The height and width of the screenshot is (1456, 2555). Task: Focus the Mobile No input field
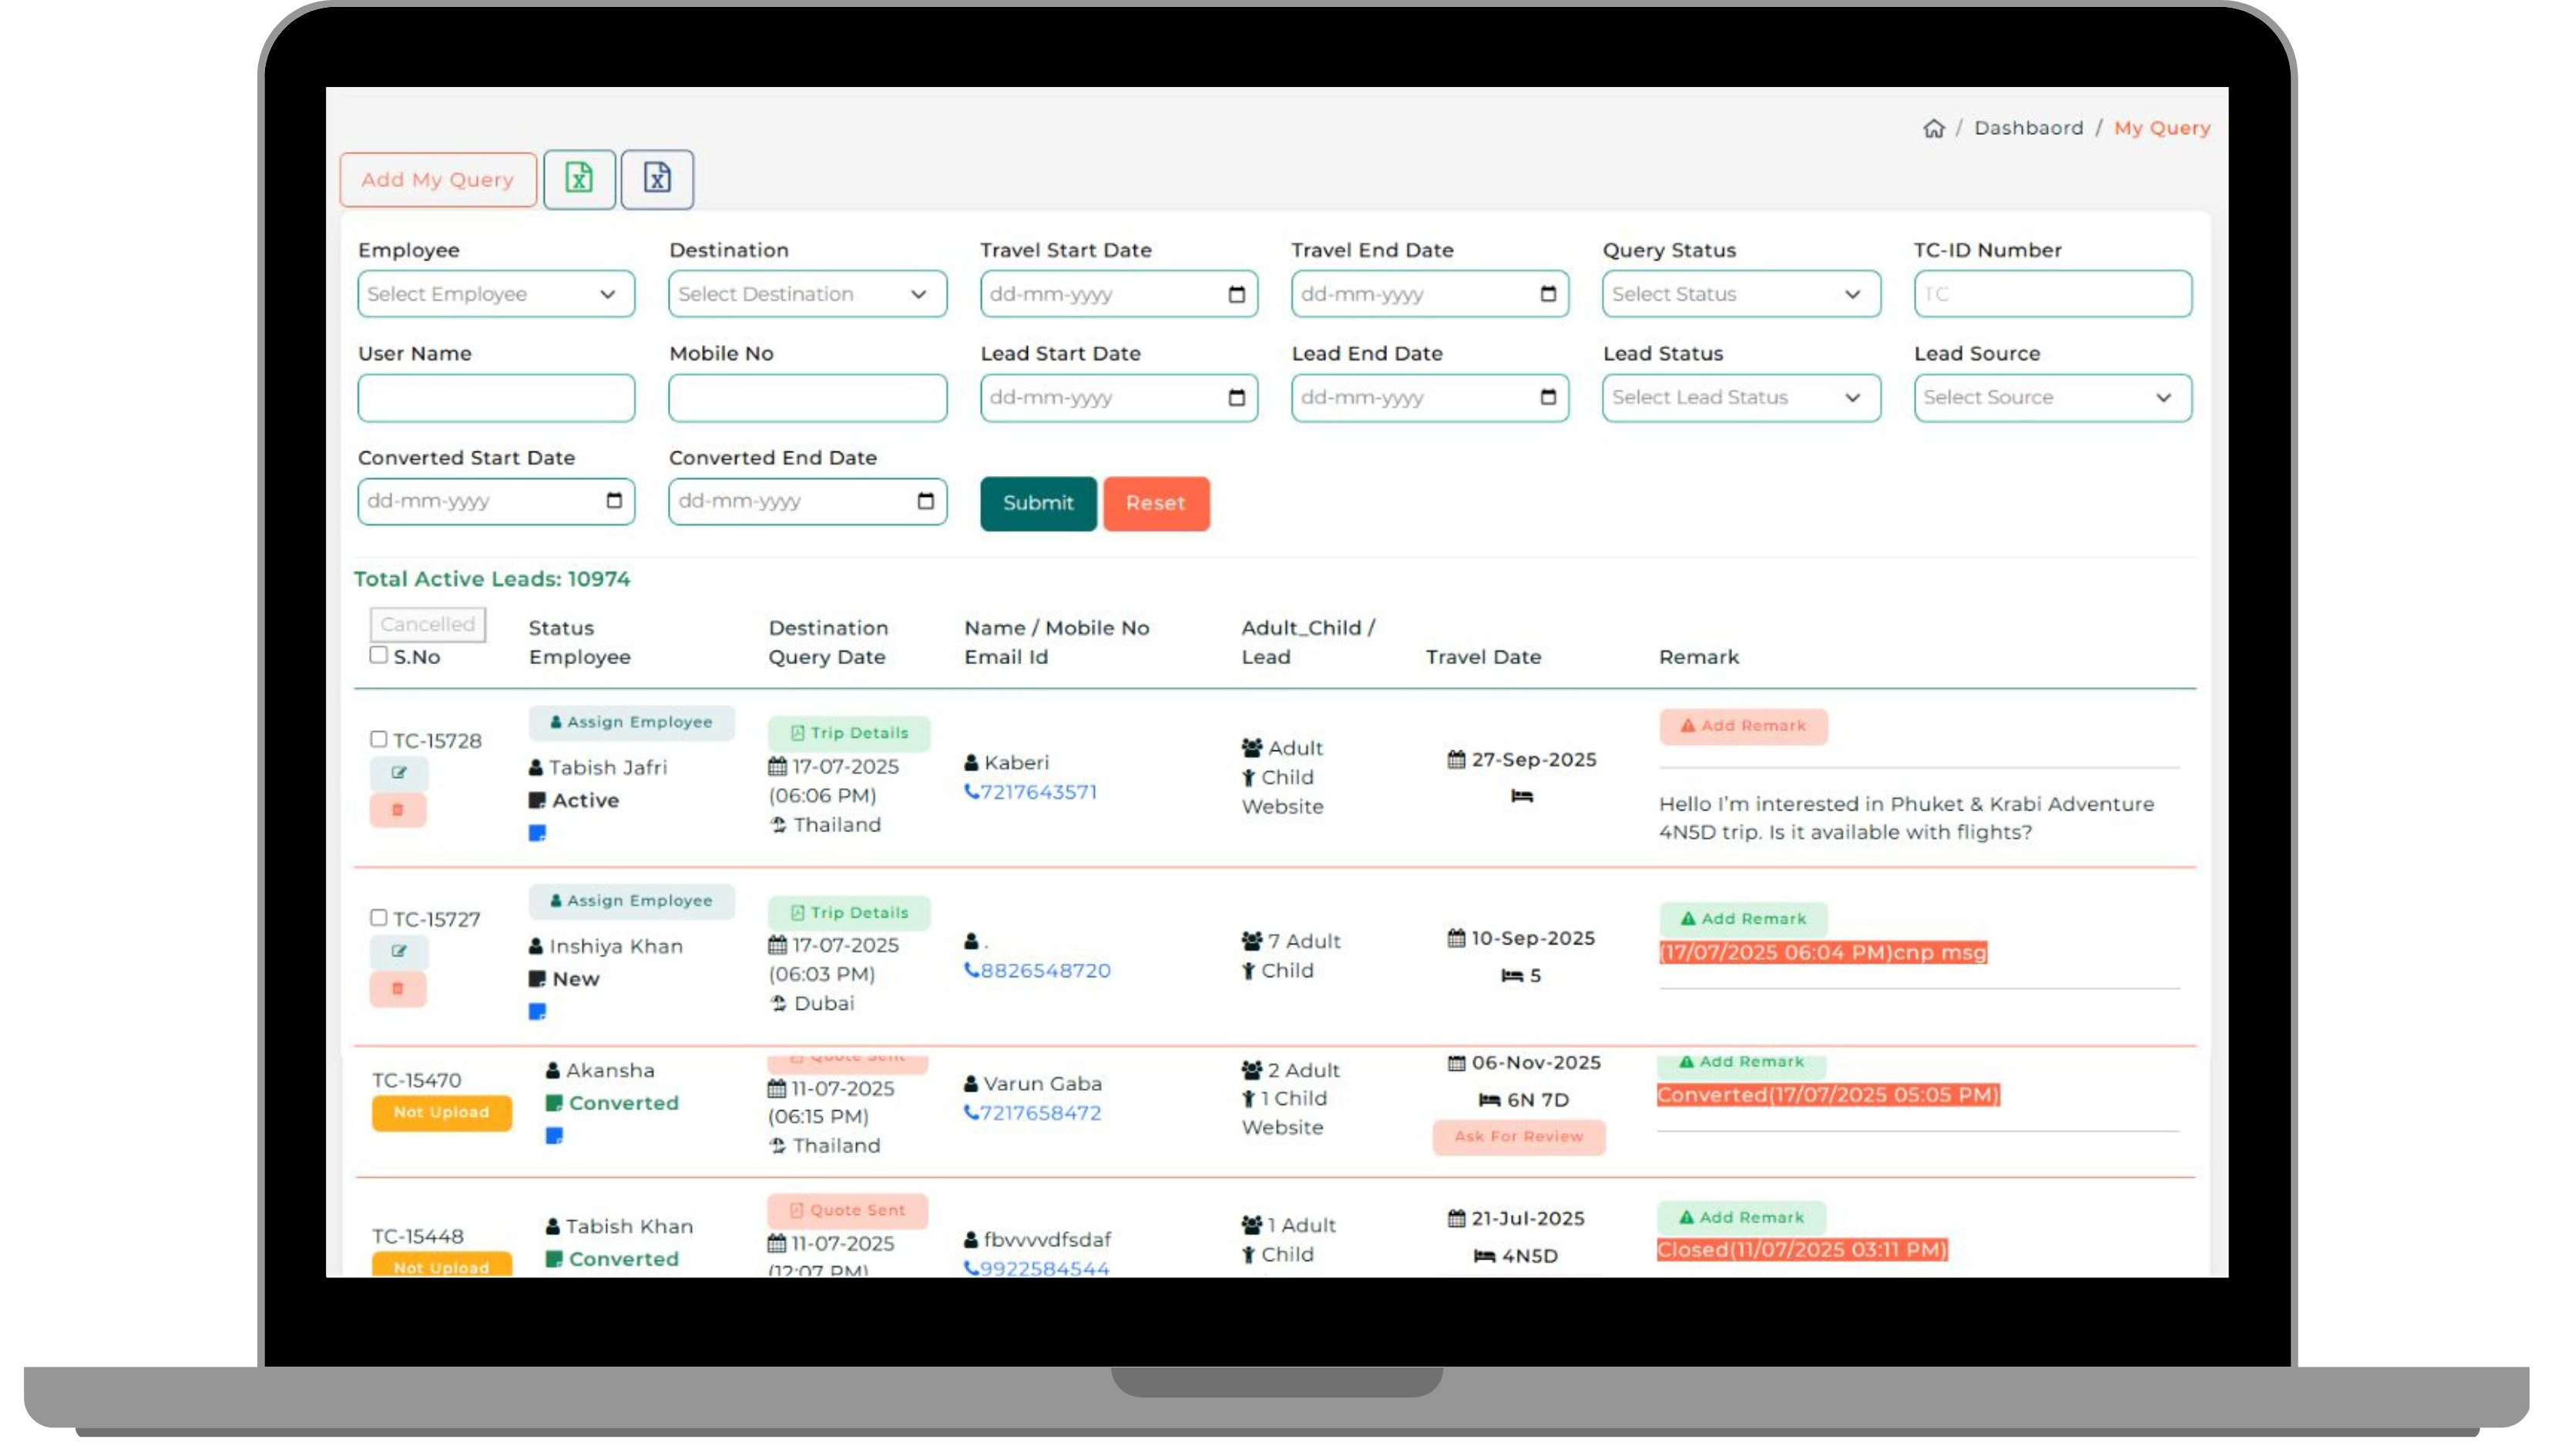[807, 397]
